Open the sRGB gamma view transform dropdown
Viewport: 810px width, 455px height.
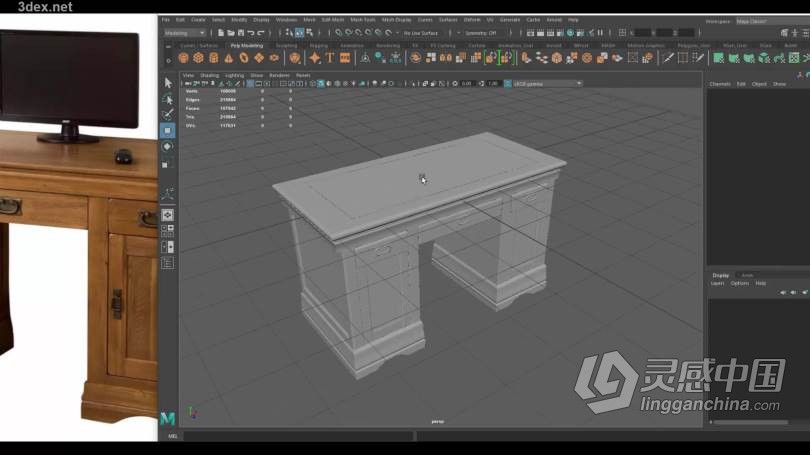click(548, 83)
